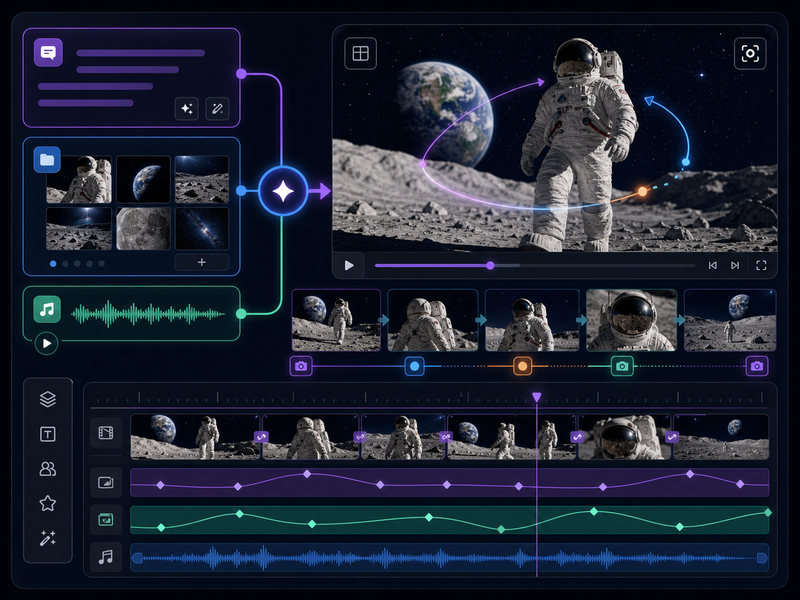Select the active first pagination dot
This screenshot has height=600, width=800.
point(53,264)
